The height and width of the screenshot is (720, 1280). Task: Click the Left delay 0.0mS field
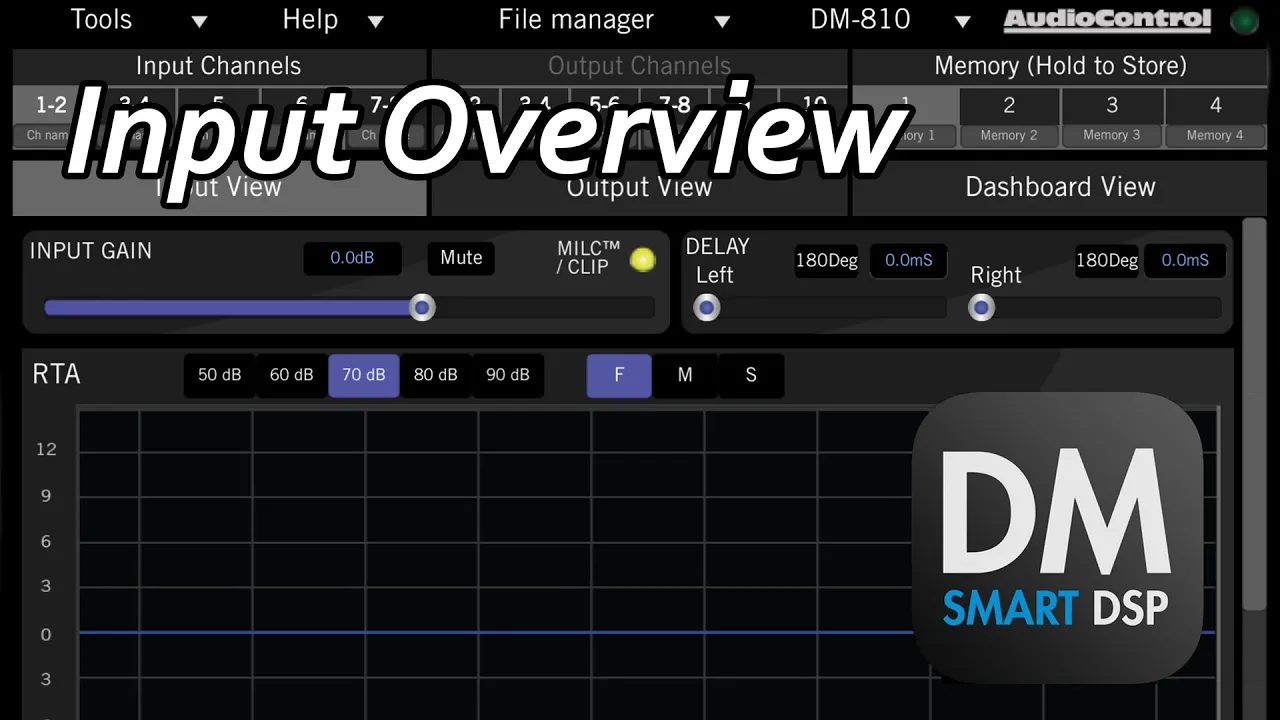[x=908, y=261]
